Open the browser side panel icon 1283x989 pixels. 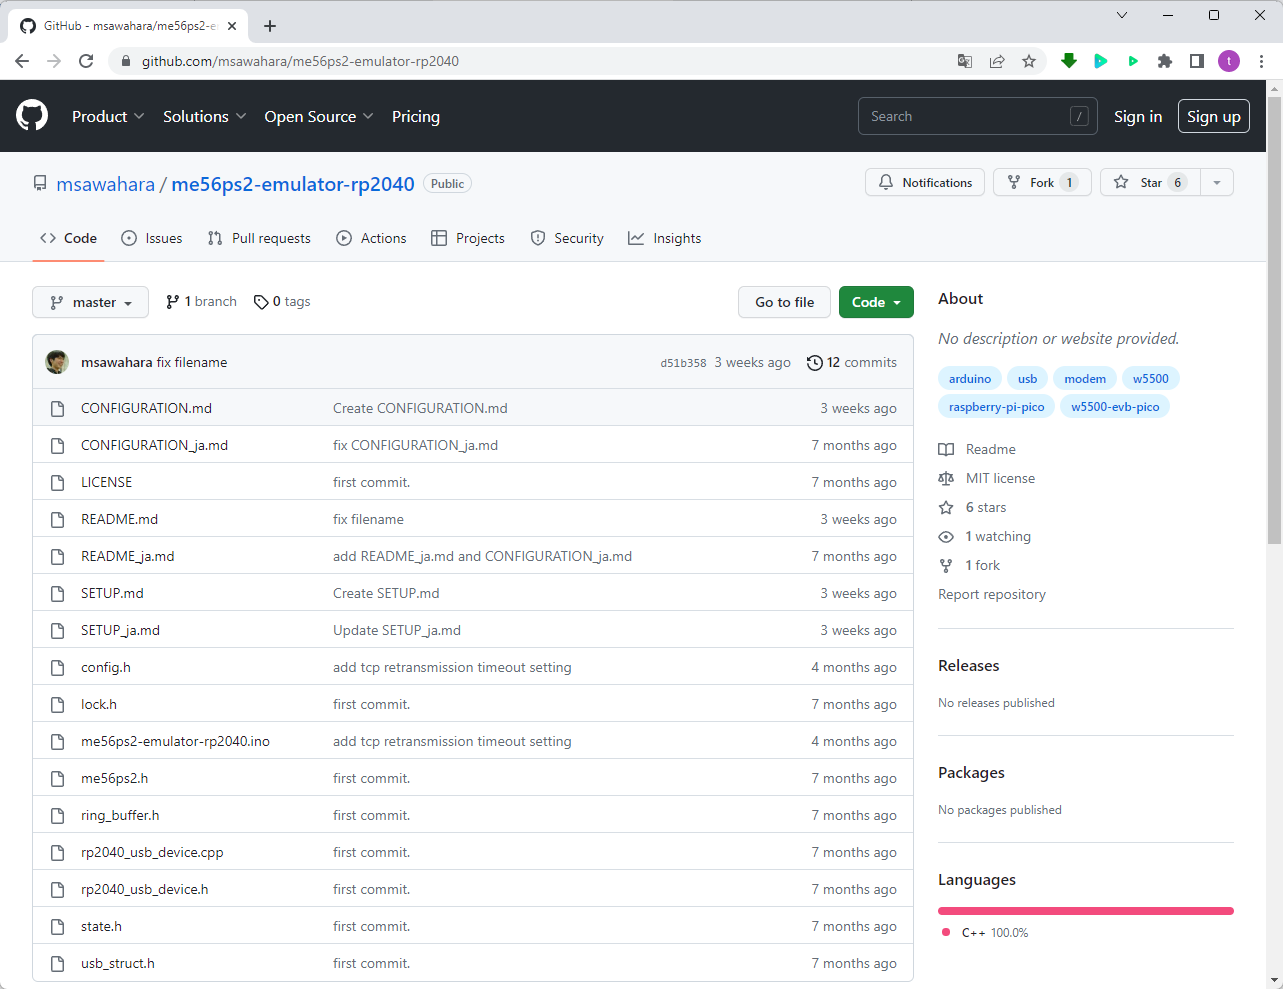(1197, 61)
